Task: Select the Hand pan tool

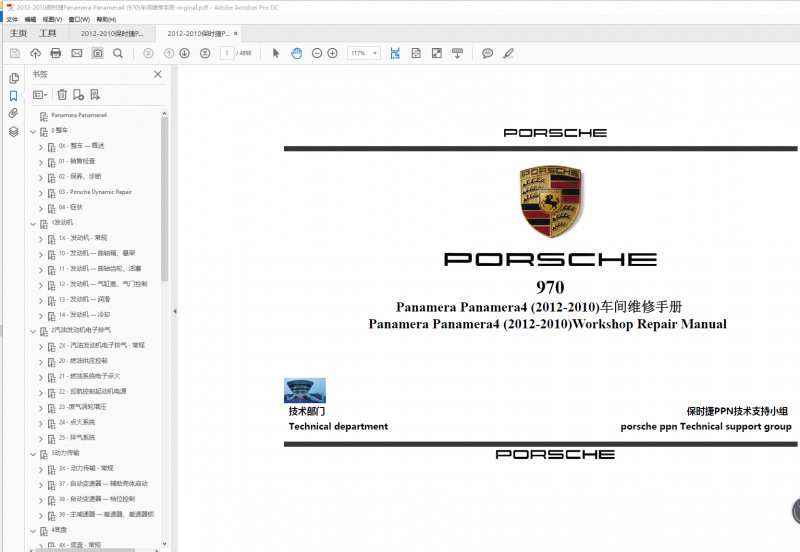Action: coord(296,53)
